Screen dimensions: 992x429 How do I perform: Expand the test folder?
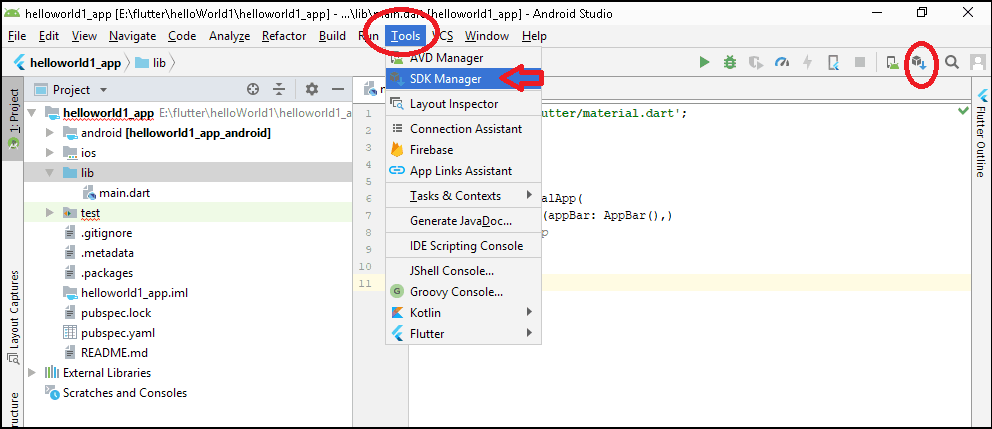click(x=50, y=213)
